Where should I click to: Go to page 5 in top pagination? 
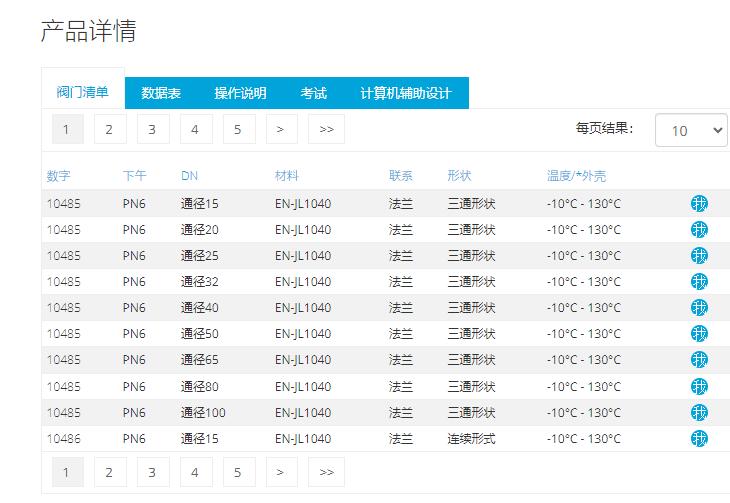238,129
